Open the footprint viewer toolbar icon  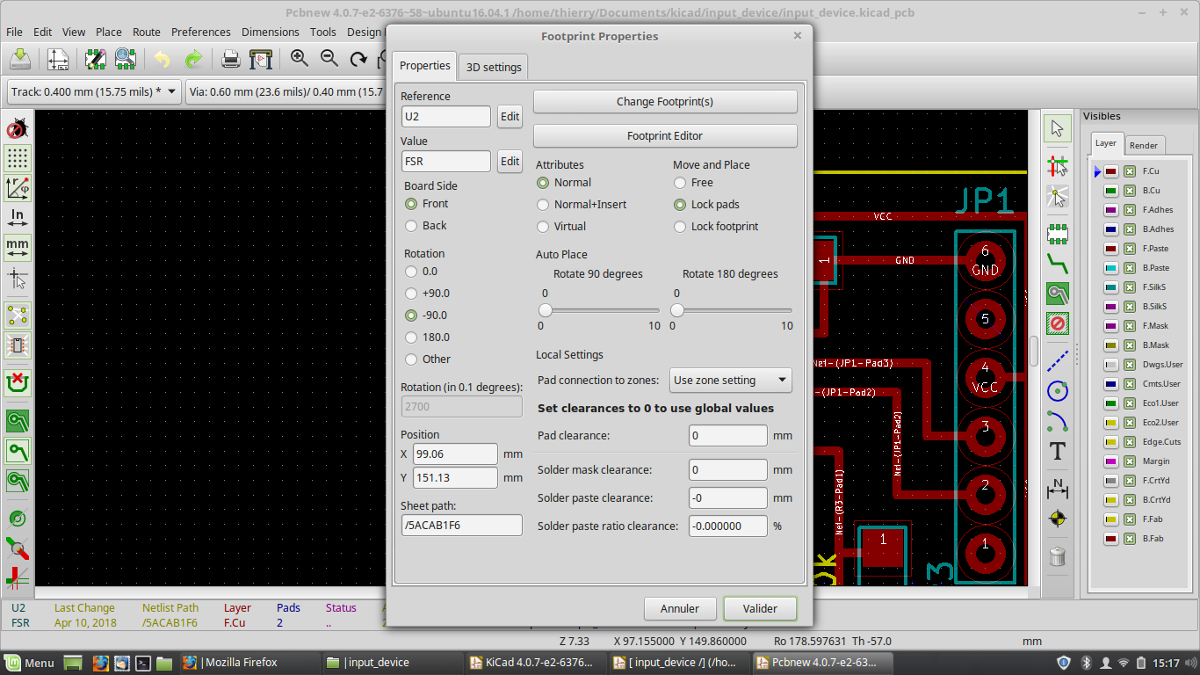pyautogui.click(x=125, y=59)
